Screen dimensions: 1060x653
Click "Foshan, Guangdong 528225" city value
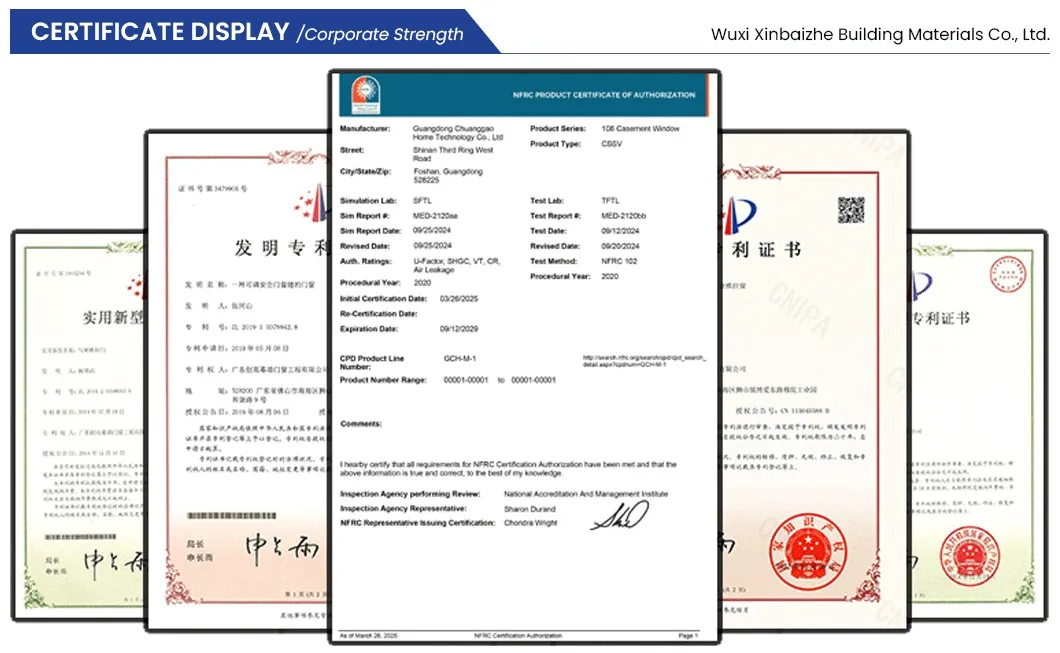click(448, 176)
